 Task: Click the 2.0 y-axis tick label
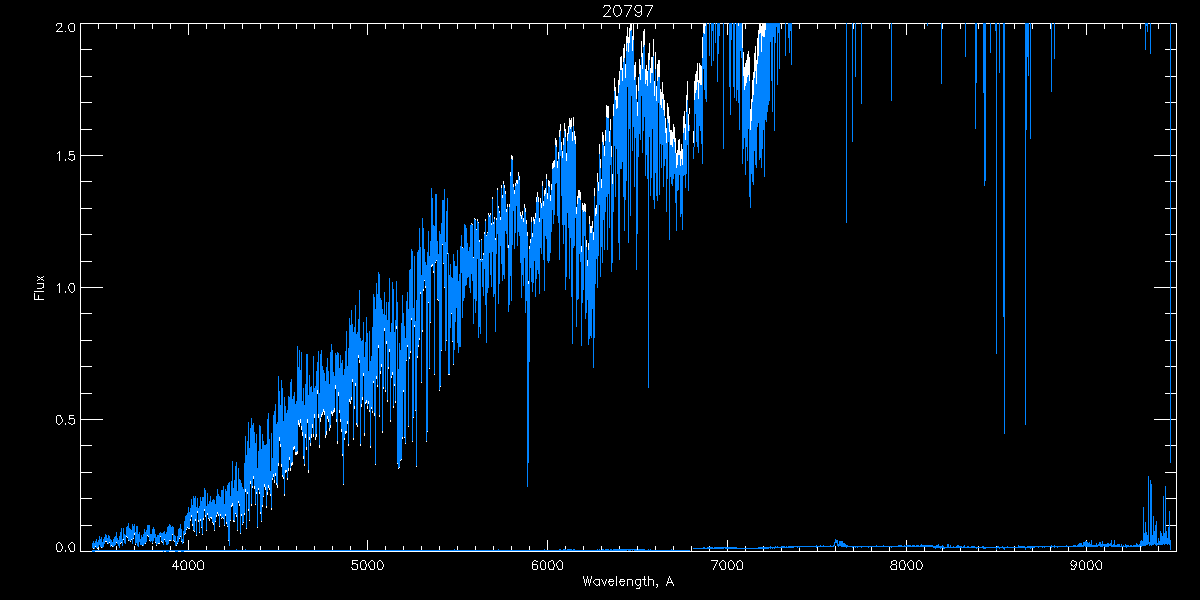64,28
